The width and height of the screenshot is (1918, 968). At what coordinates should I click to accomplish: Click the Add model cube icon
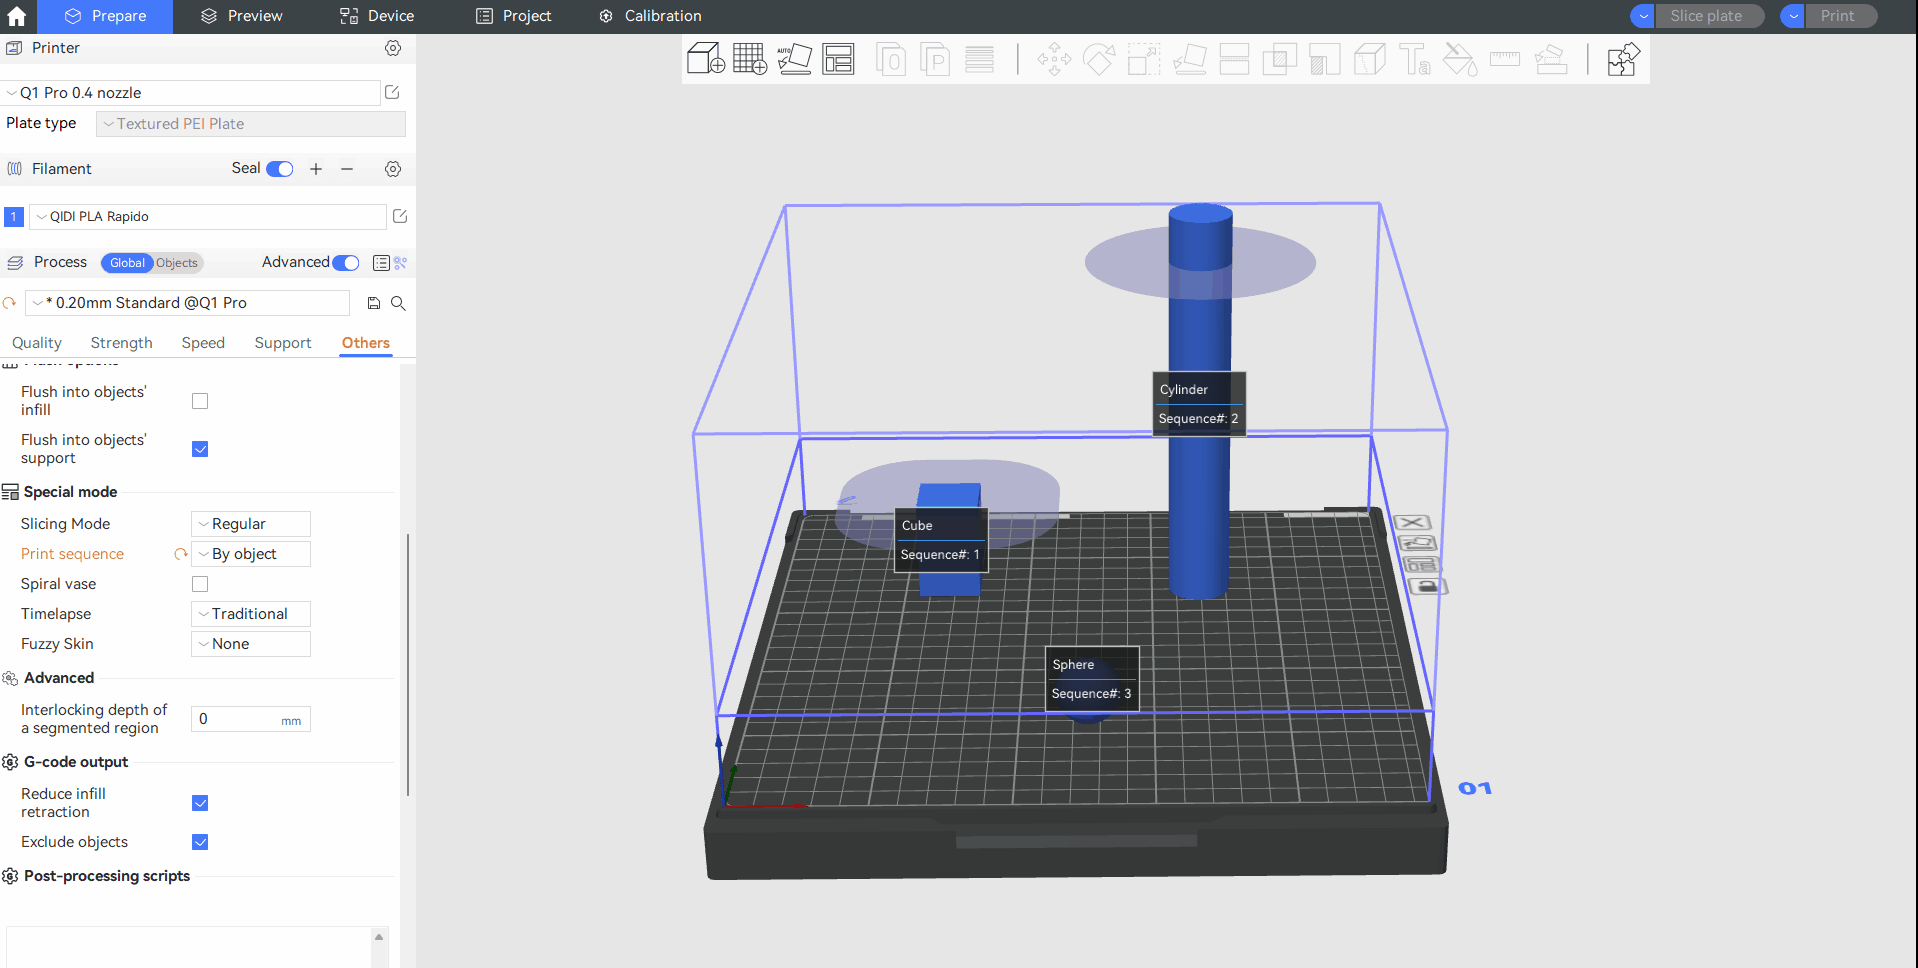tap(705, 59)
